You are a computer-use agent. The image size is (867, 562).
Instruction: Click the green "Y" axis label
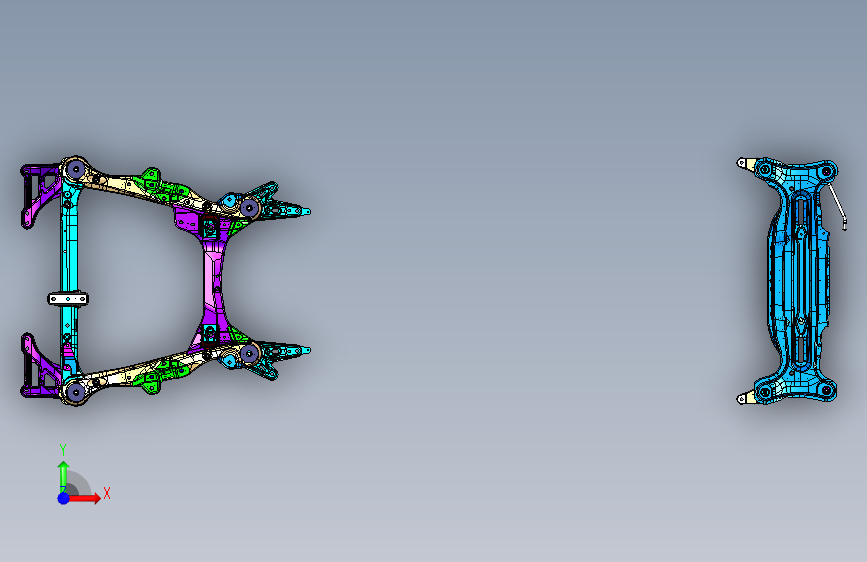point(63,450)
